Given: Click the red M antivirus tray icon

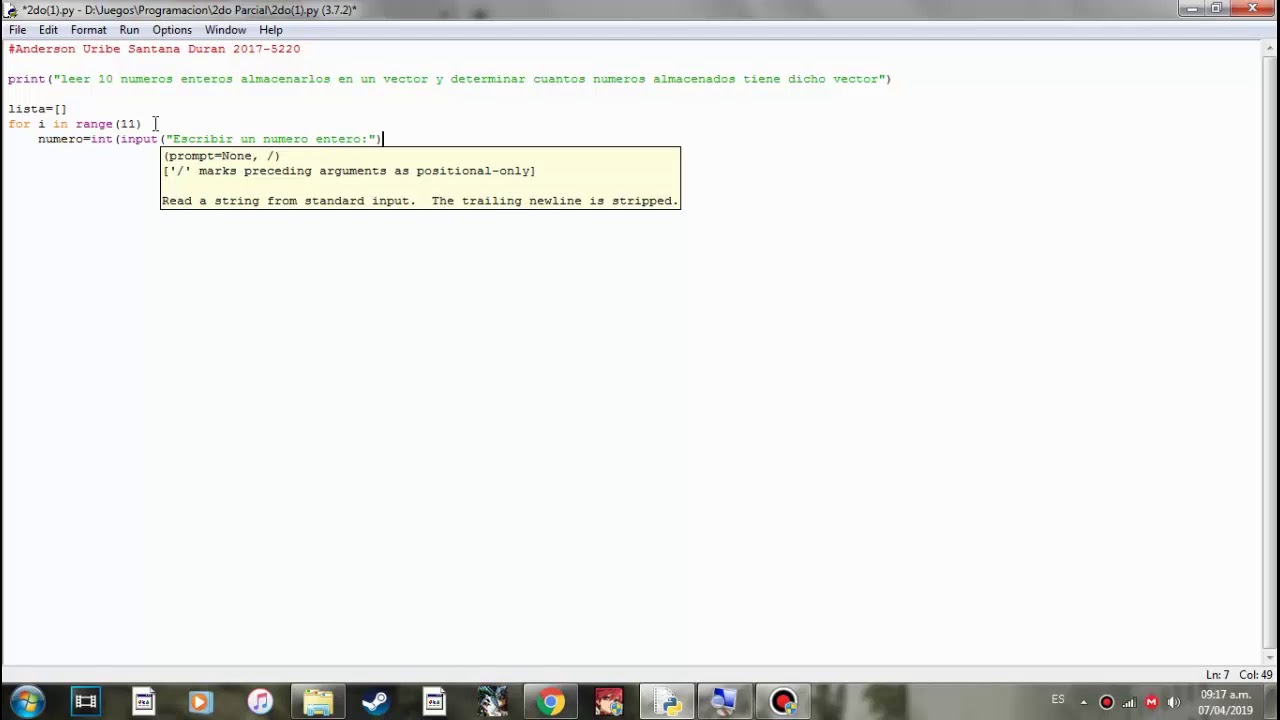Looking at the screenshot, I should pos(1151,702).
